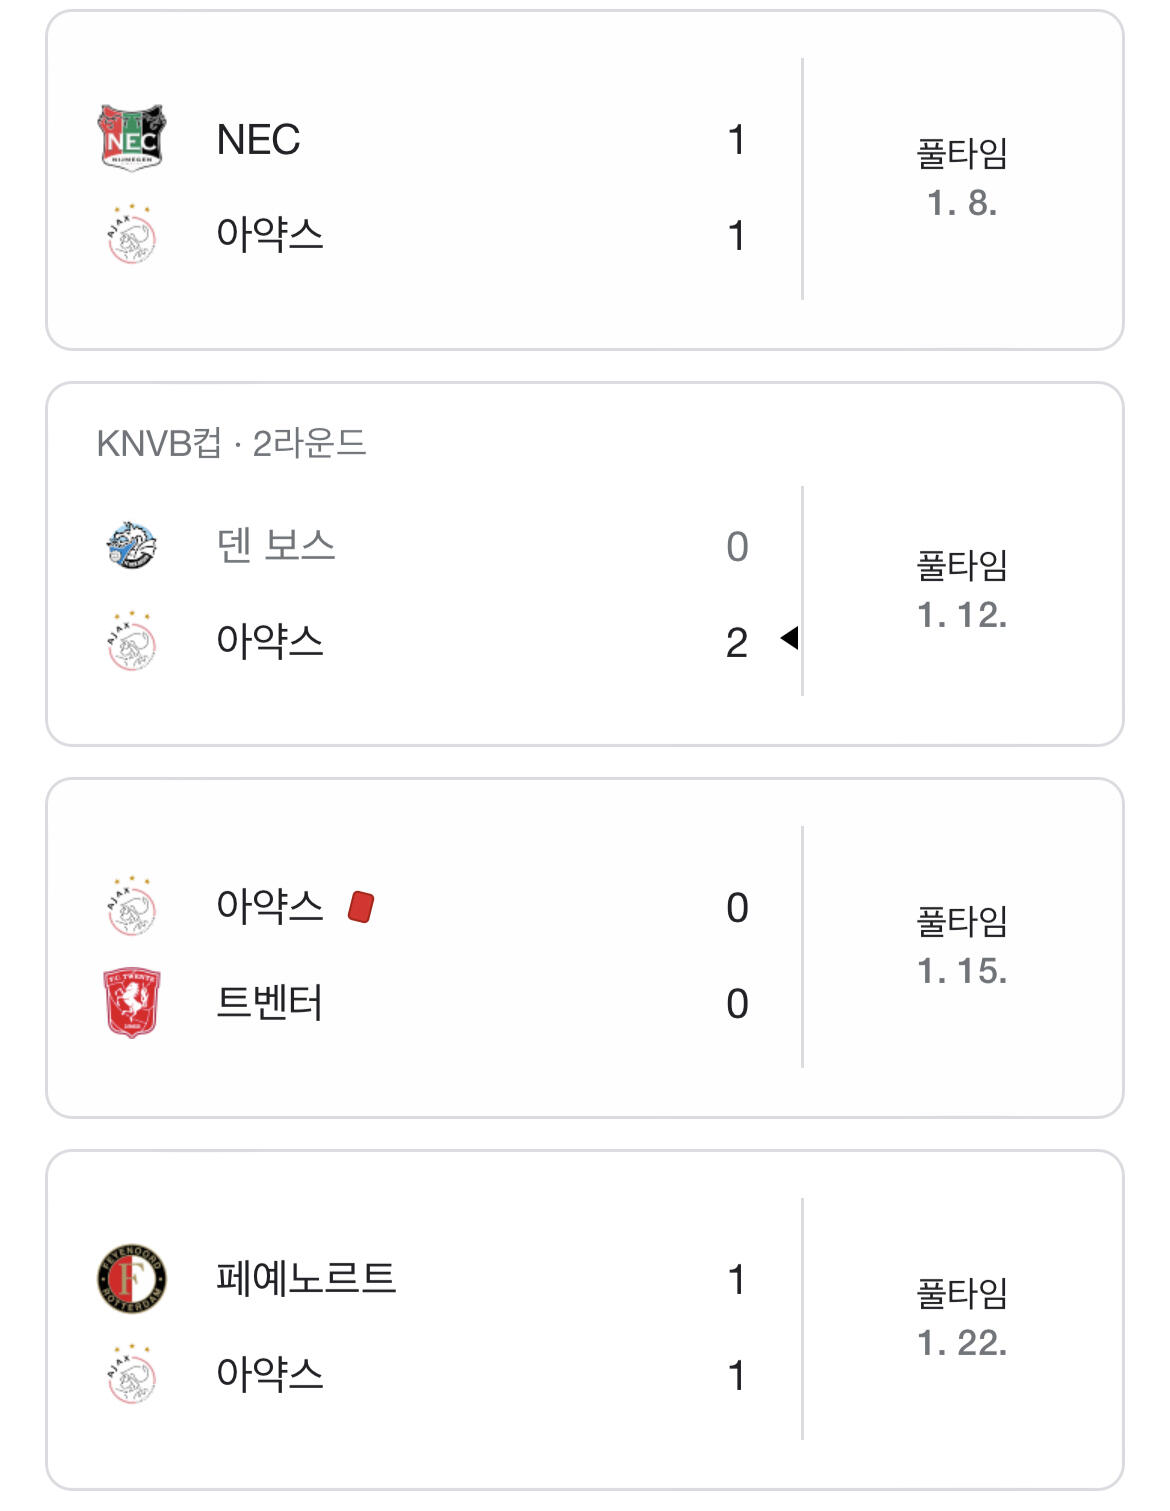The image size is (1170, 1511).
Task: Click Ajax logo in NEC match card
Action: pyautogui.click(x=131, y=235)
